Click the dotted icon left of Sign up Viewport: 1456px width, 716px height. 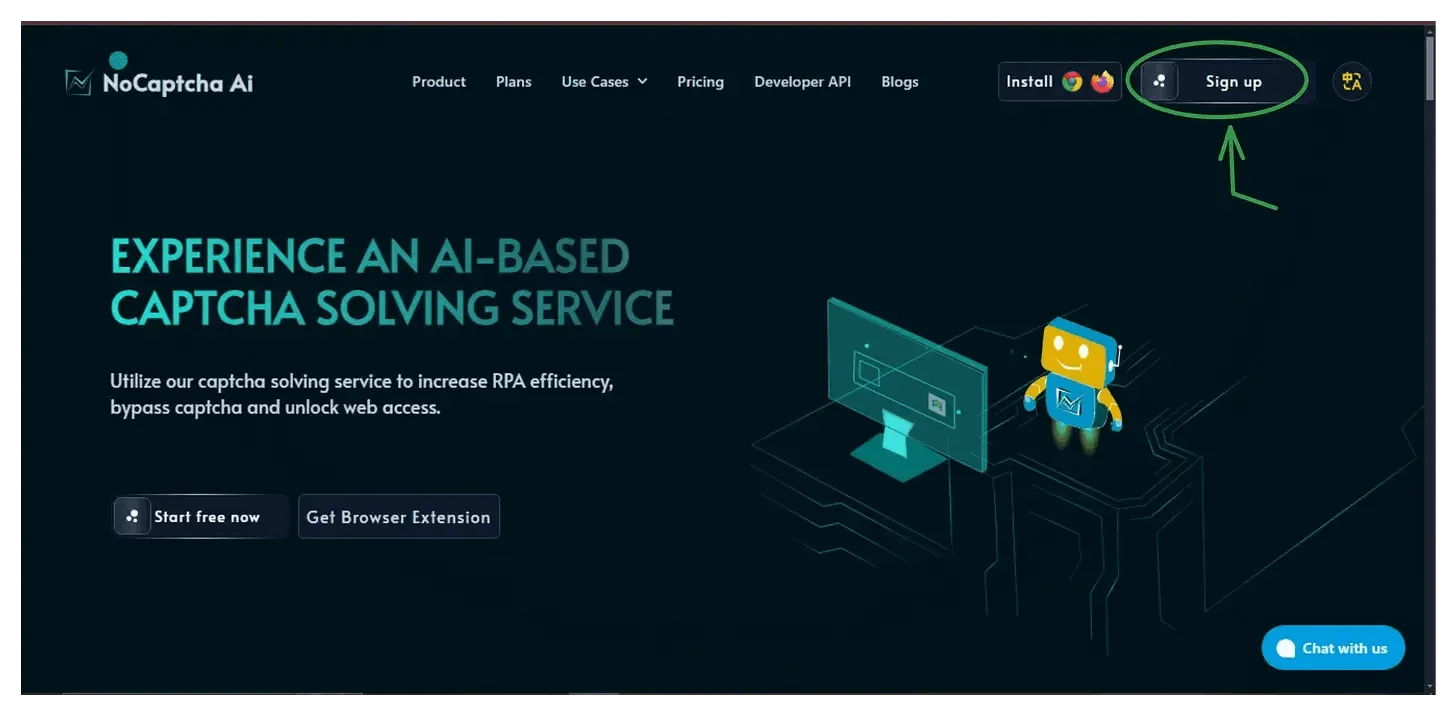pos(1159,82)
